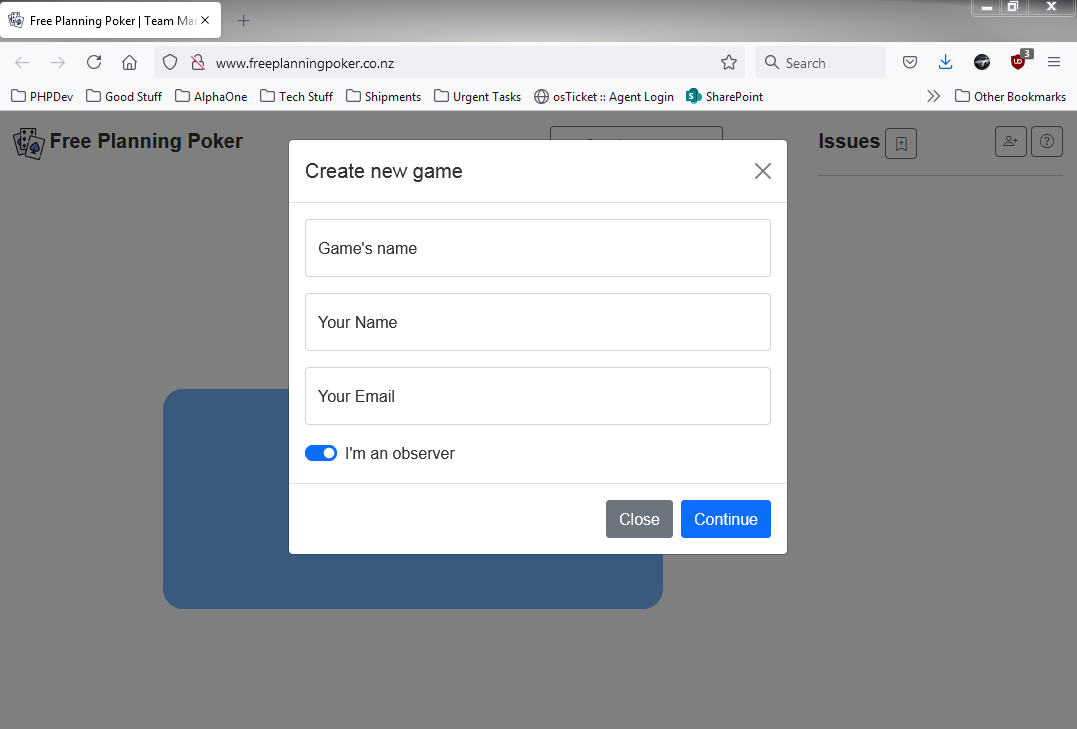
Task: Select the Free Planning Poker browser tab
Action: point(110,21)
